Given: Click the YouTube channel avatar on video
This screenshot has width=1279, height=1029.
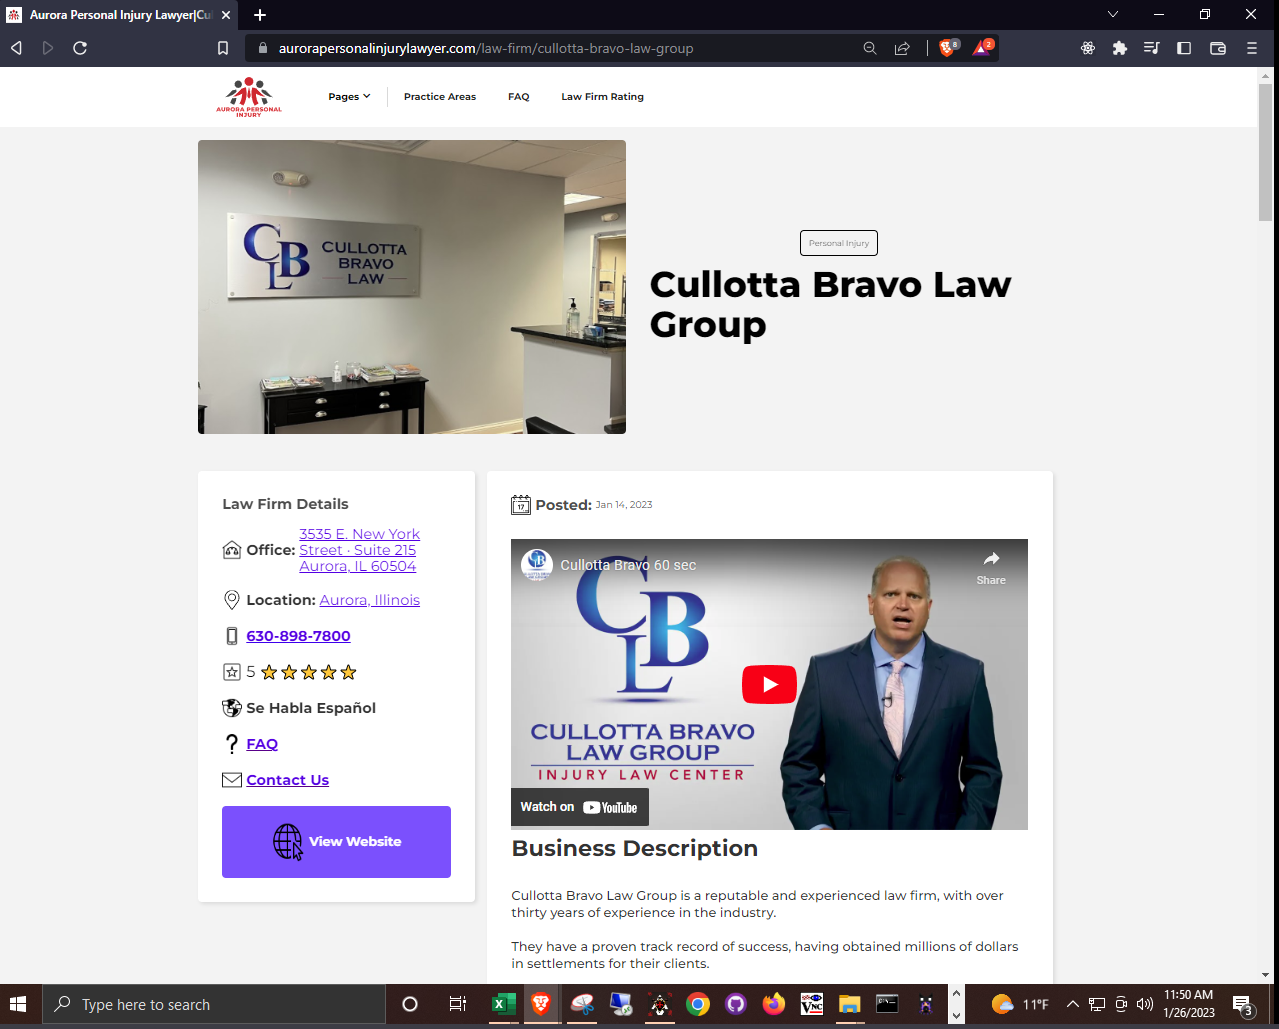Looking at the screenshot, I should [x=537, y=565].
